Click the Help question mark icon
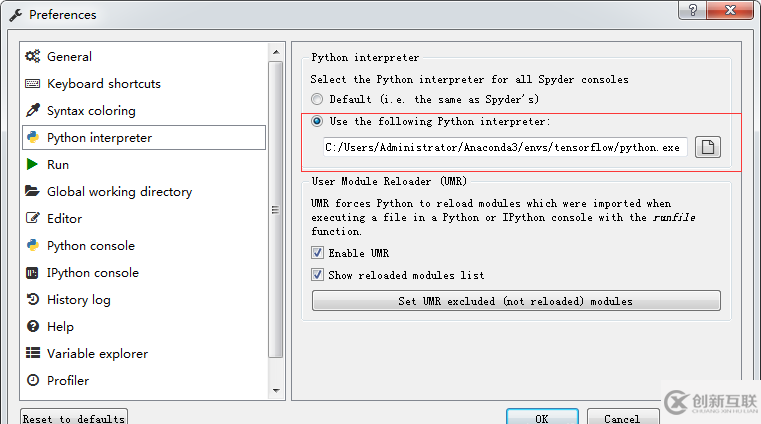The width and height of the screenshot is (761, 424). [33, 326]
